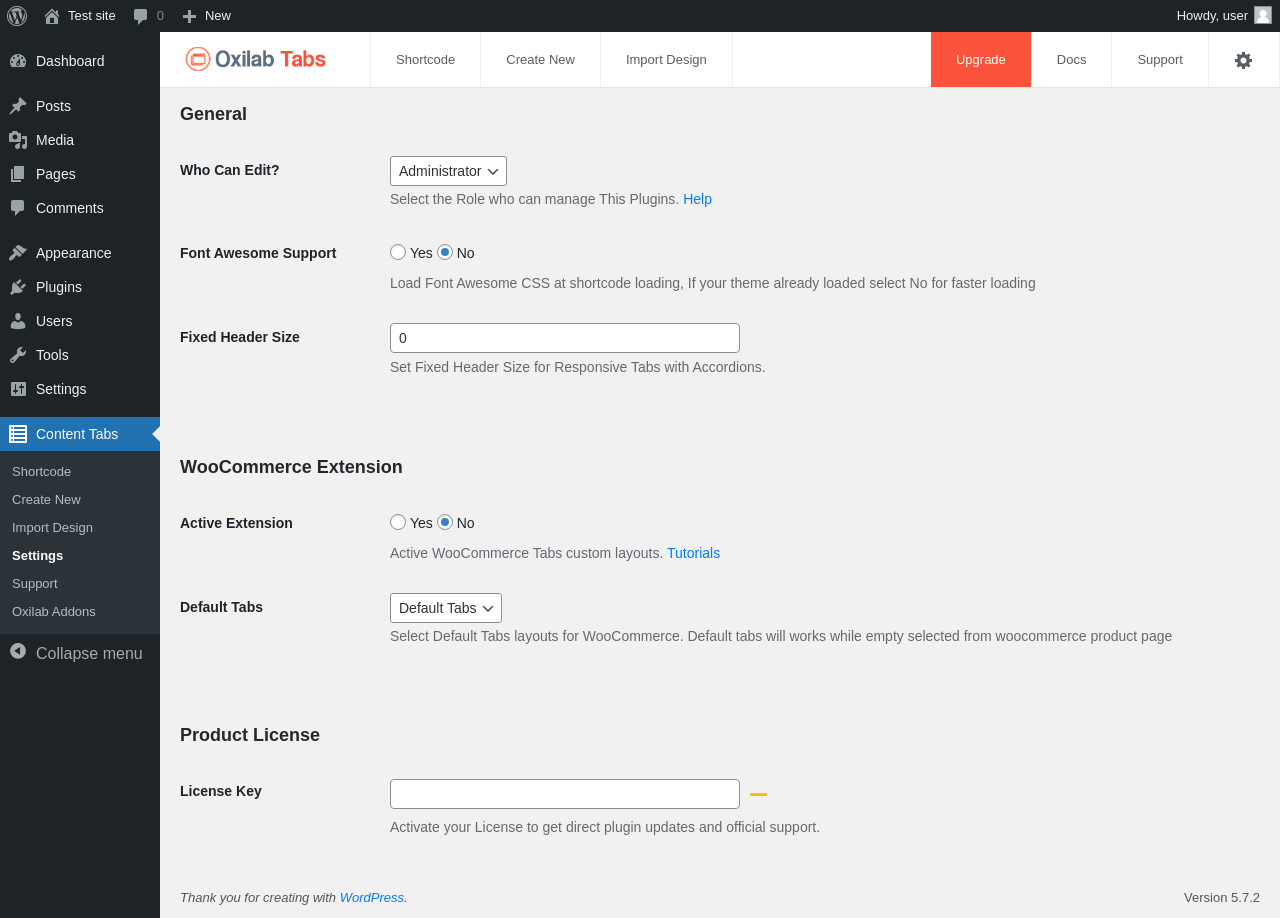Screen dimensions: 1280x918
Task: Click the user avatar in the admin bar
Action: pos(1263,15)
